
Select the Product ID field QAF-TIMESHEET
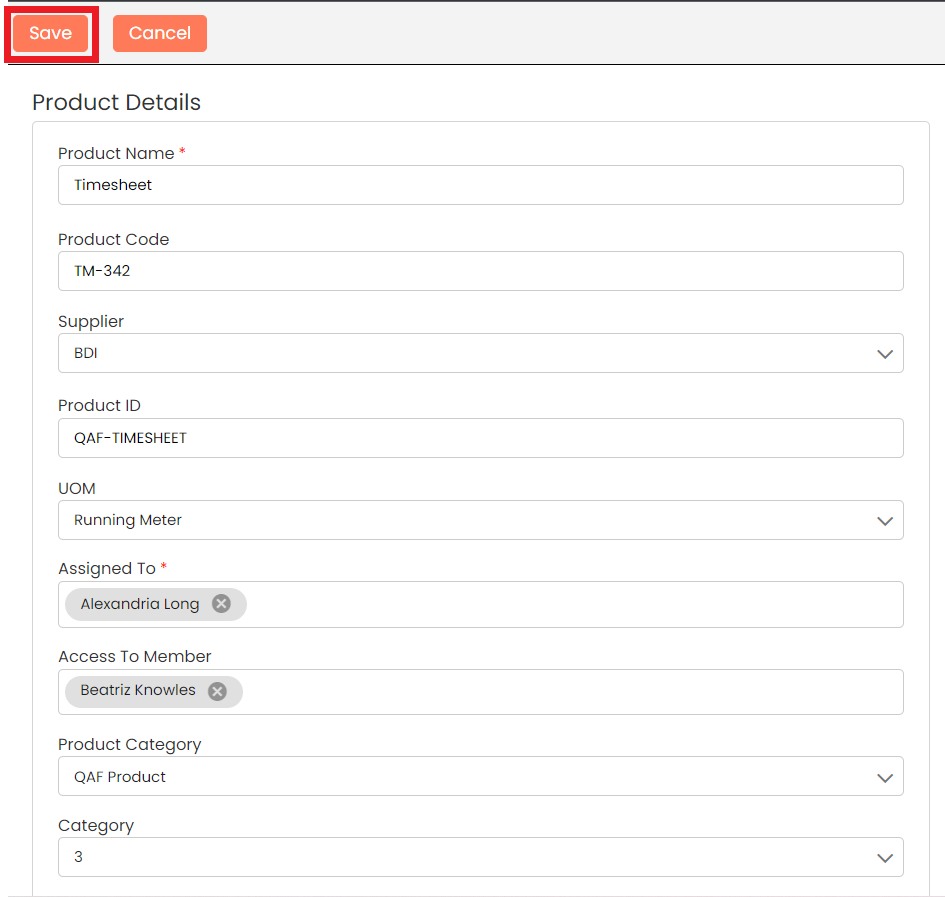(480, 438)
